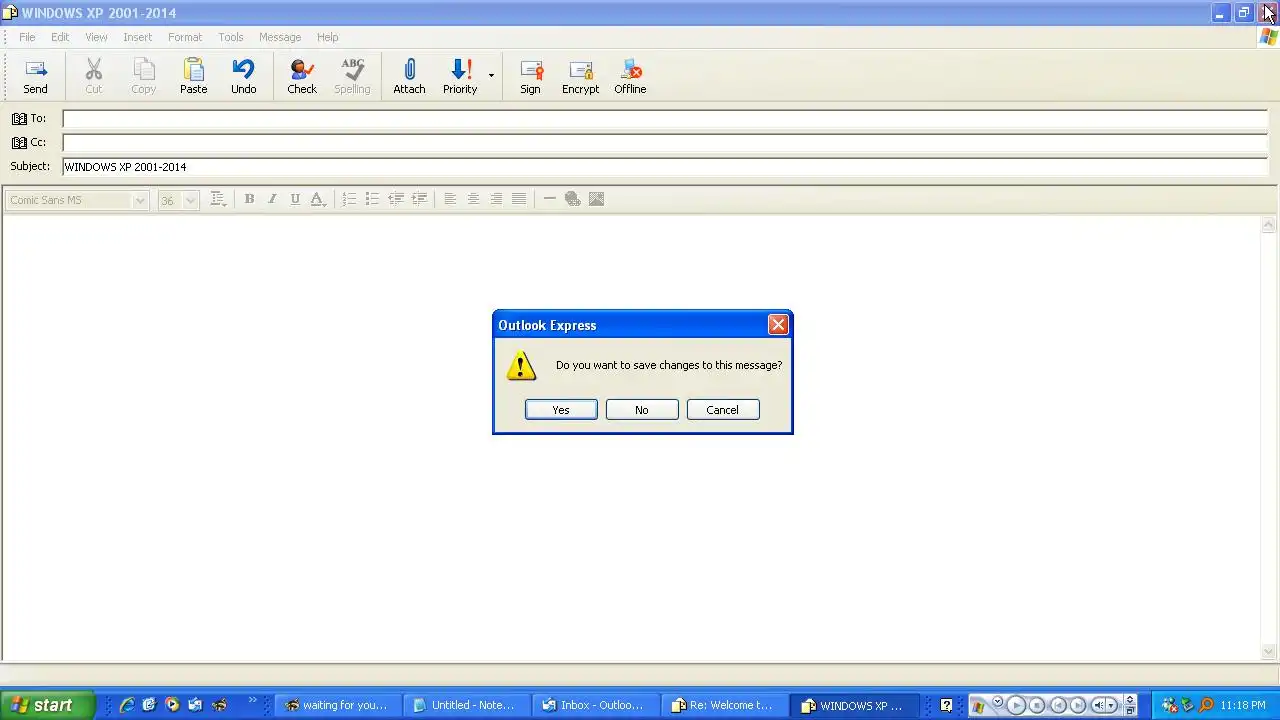
Task: Toggle Bold formatting
Action: [x=249, y=199]
